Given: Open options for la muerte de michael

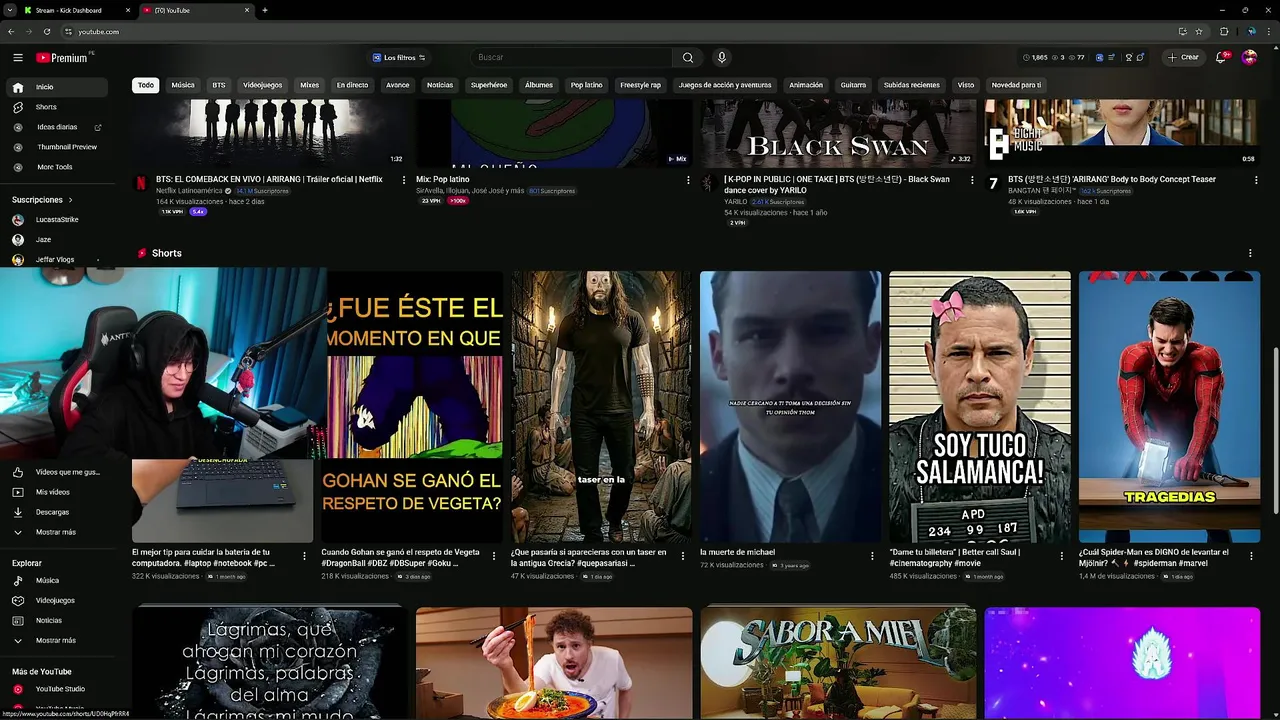Looking at the screenshot, I should 873,556.
